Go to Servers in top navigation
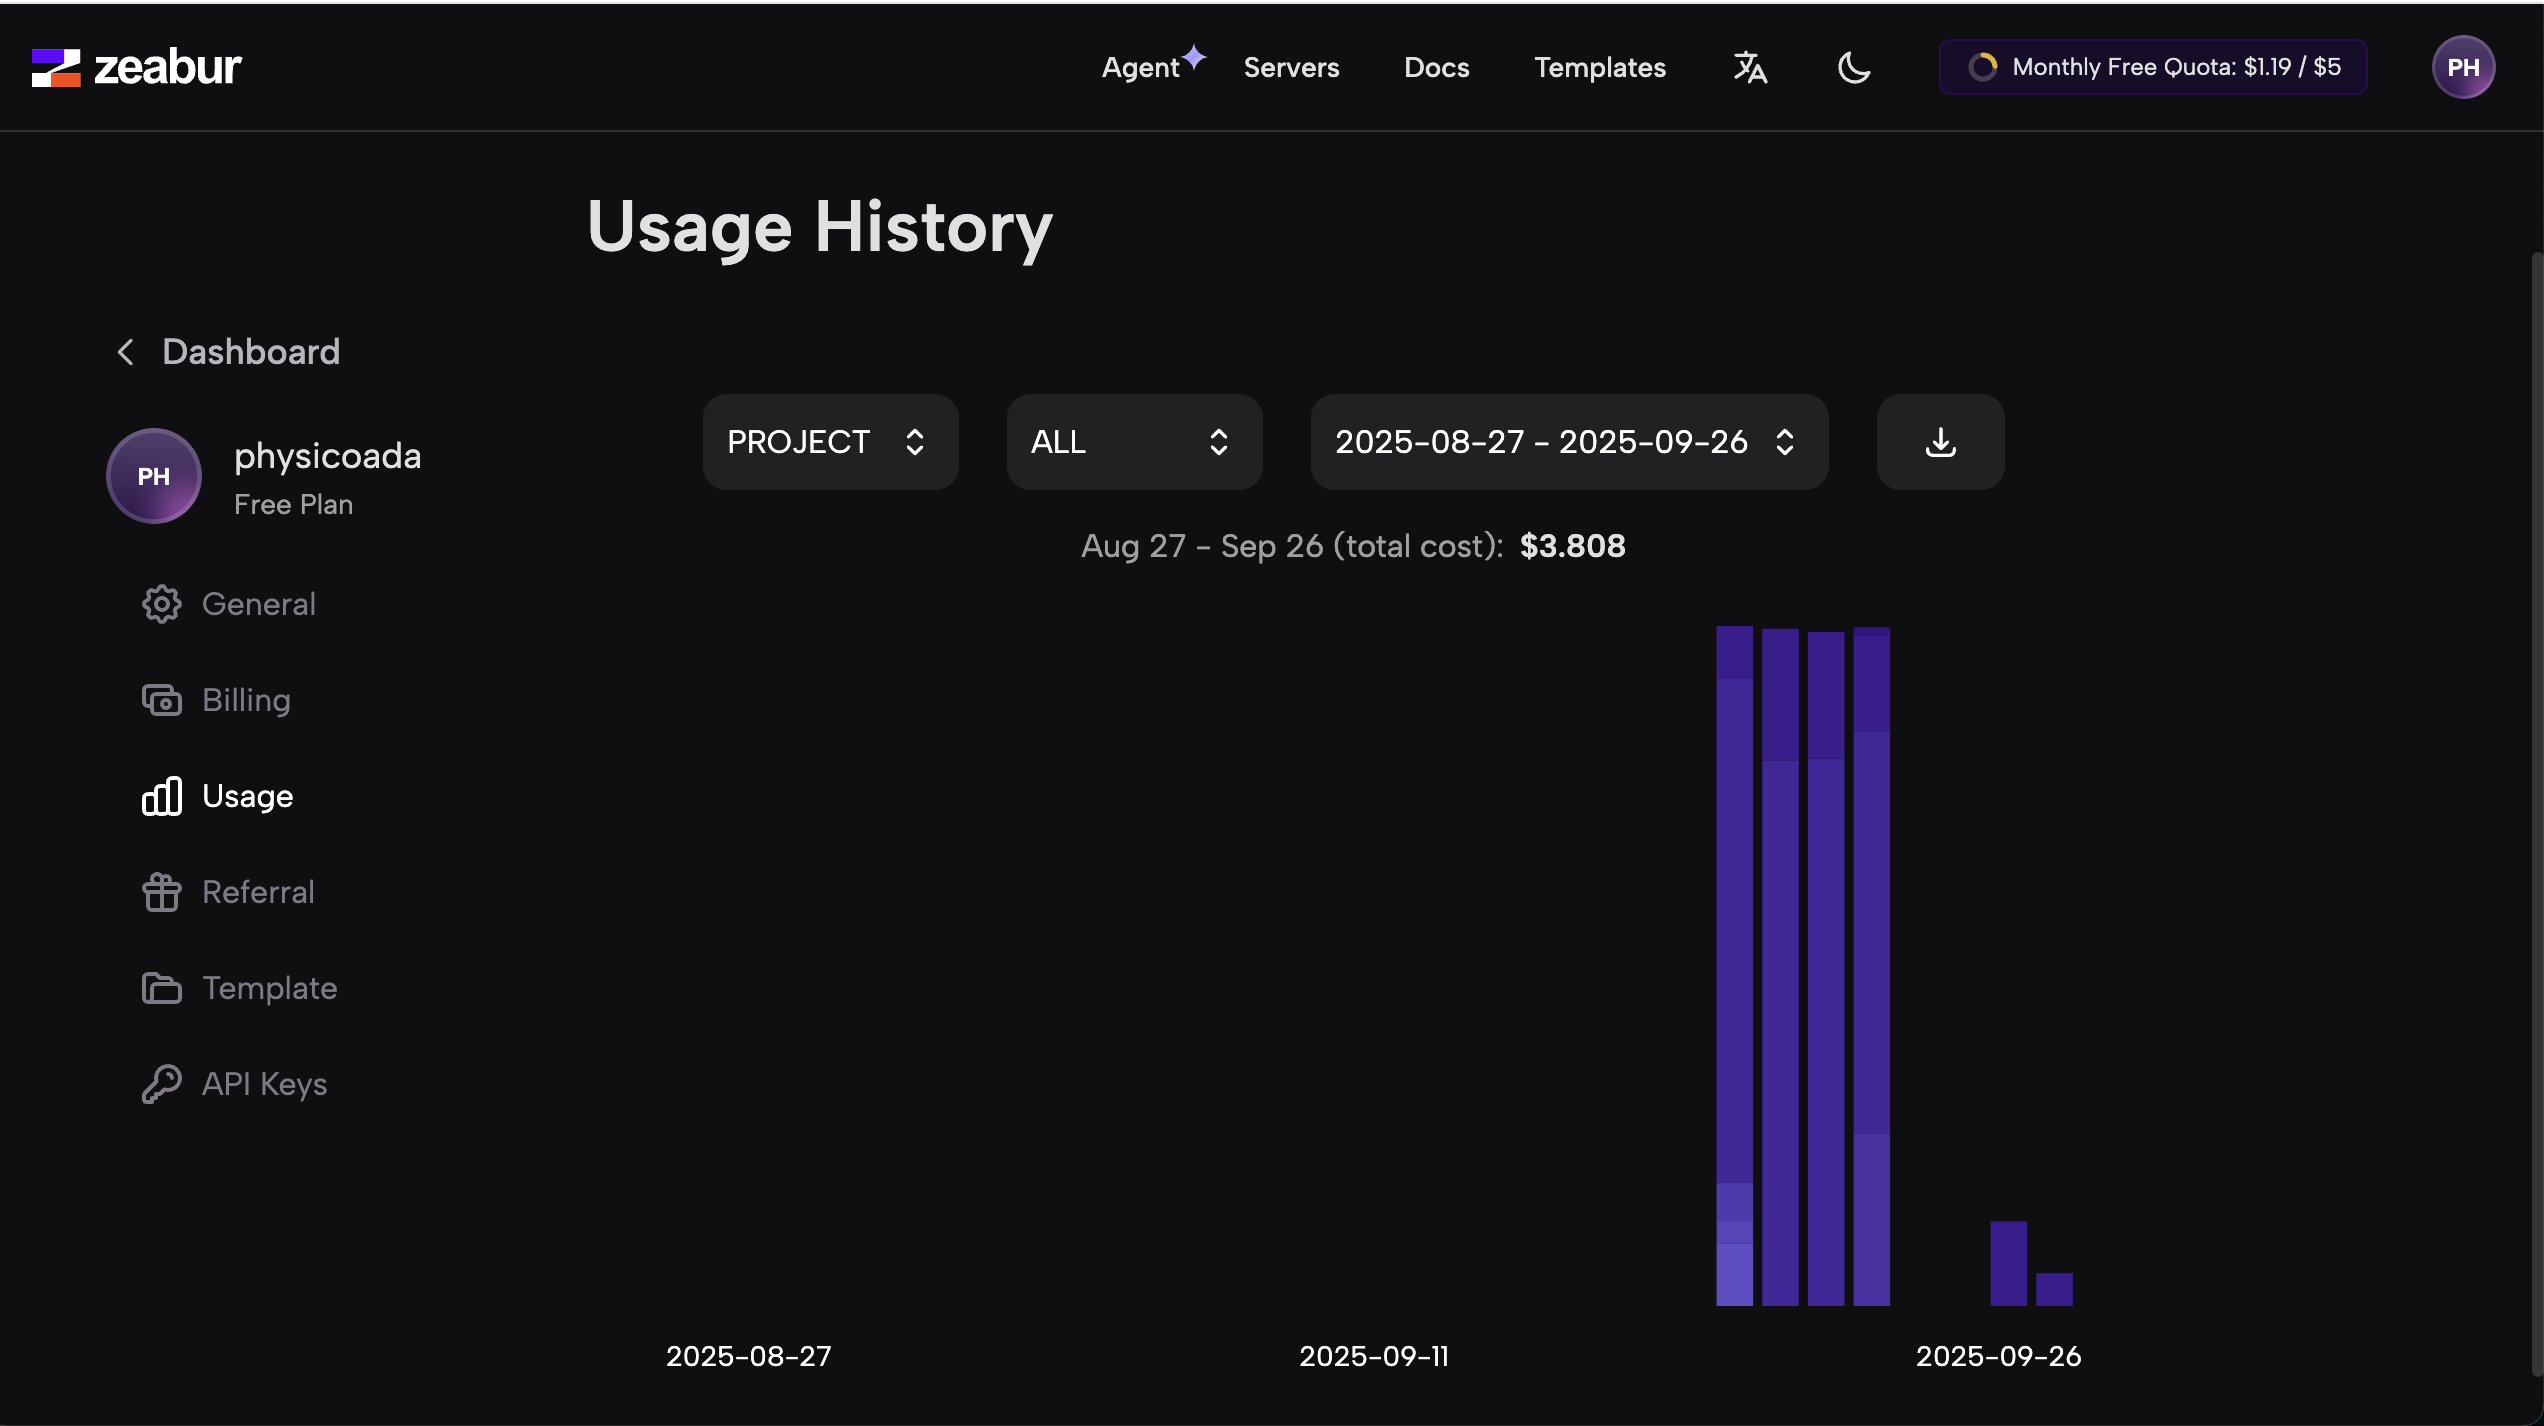 1291,67
